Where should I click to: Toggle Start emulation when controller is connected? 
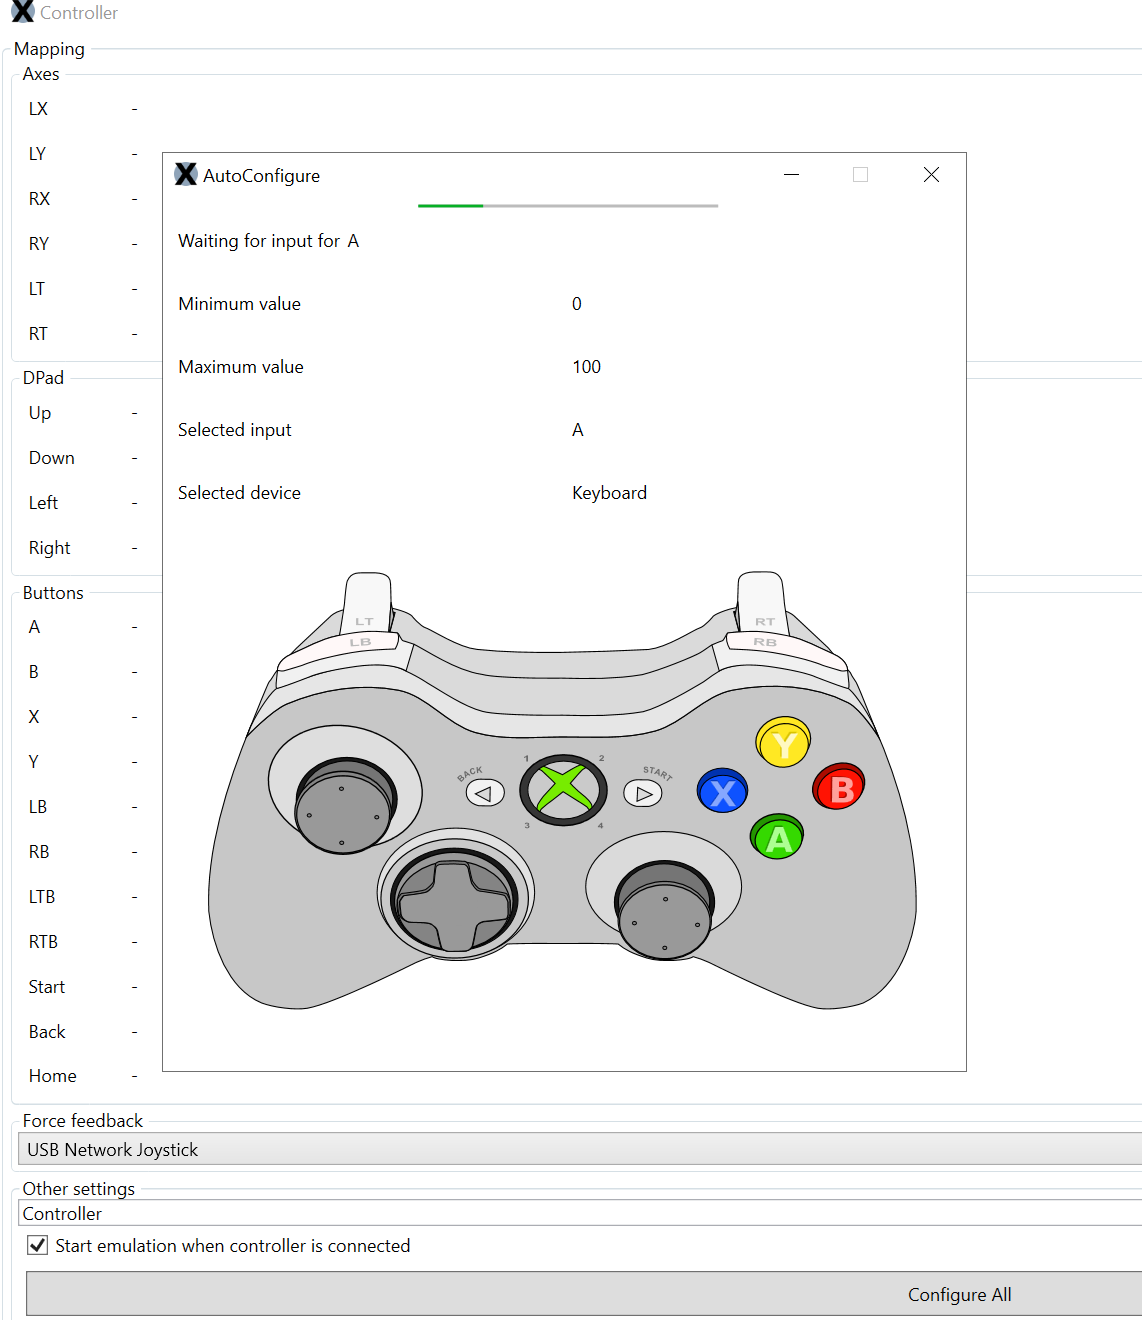pyautogui.click(x=38, y=1245)
